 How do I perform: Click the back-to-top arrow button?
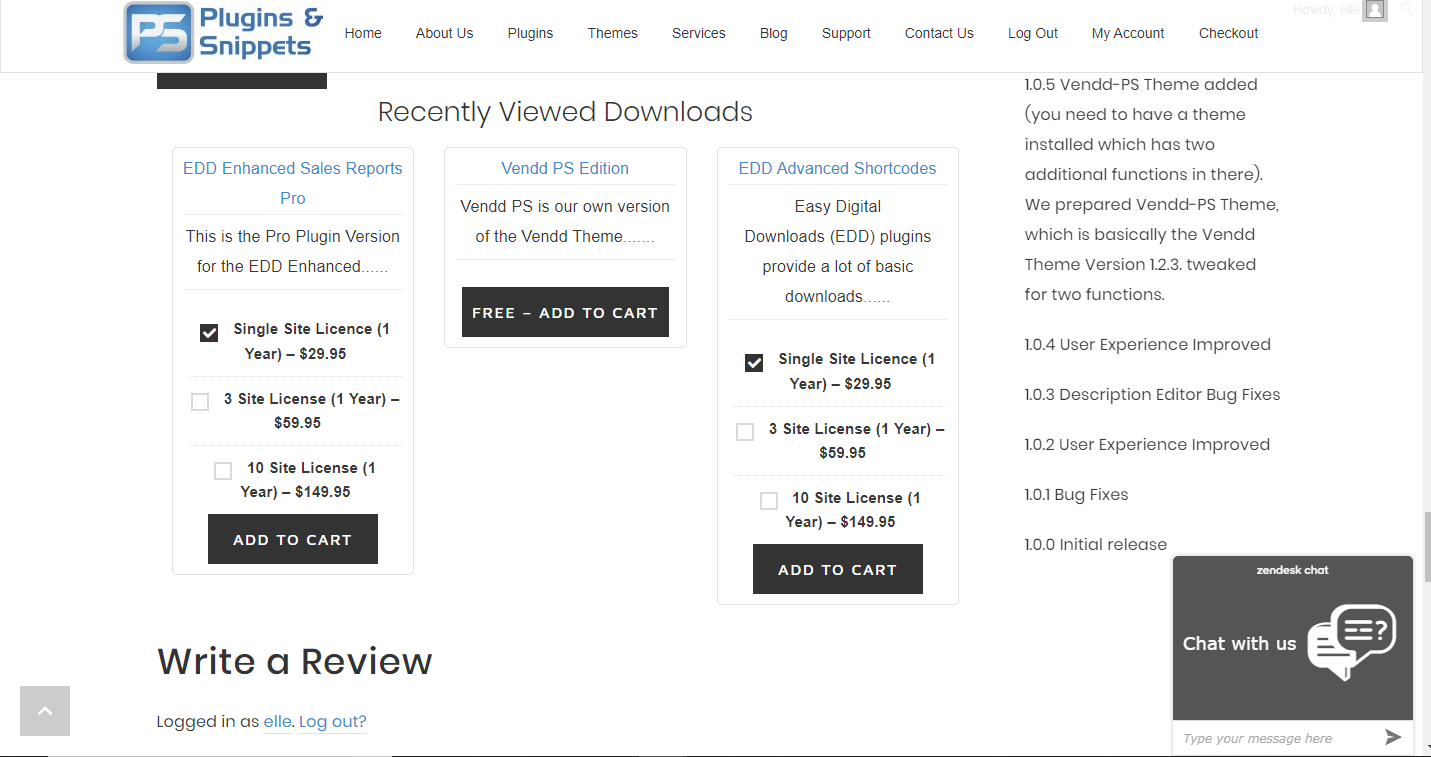click(x=45, y=711)
